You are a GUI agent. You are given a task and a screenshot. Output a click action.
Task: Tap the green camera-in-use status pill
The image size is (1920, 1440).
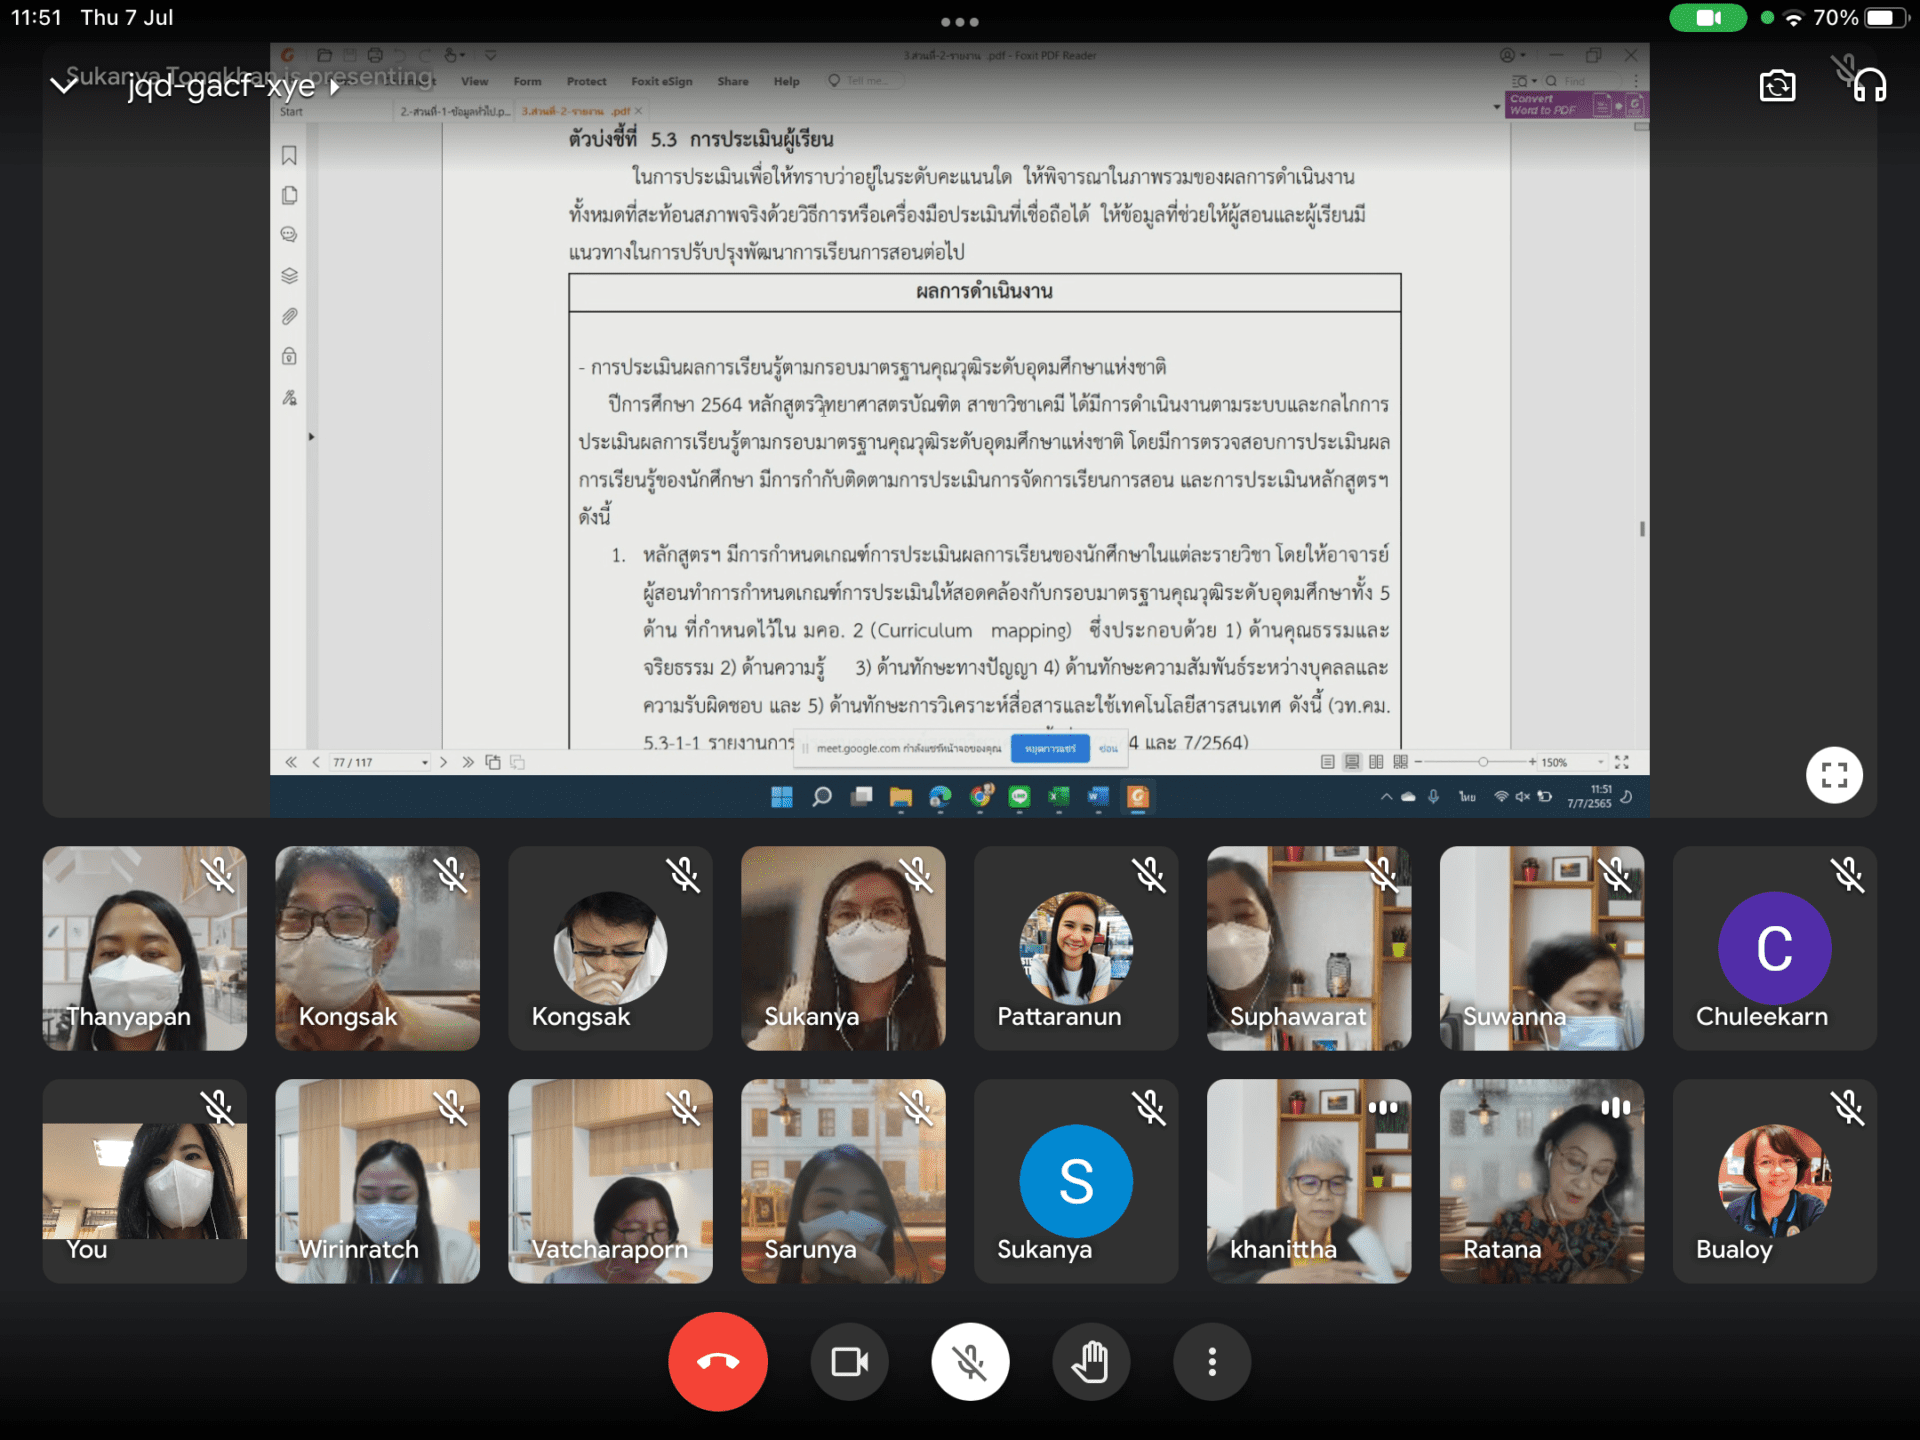tap(1708, 18)
